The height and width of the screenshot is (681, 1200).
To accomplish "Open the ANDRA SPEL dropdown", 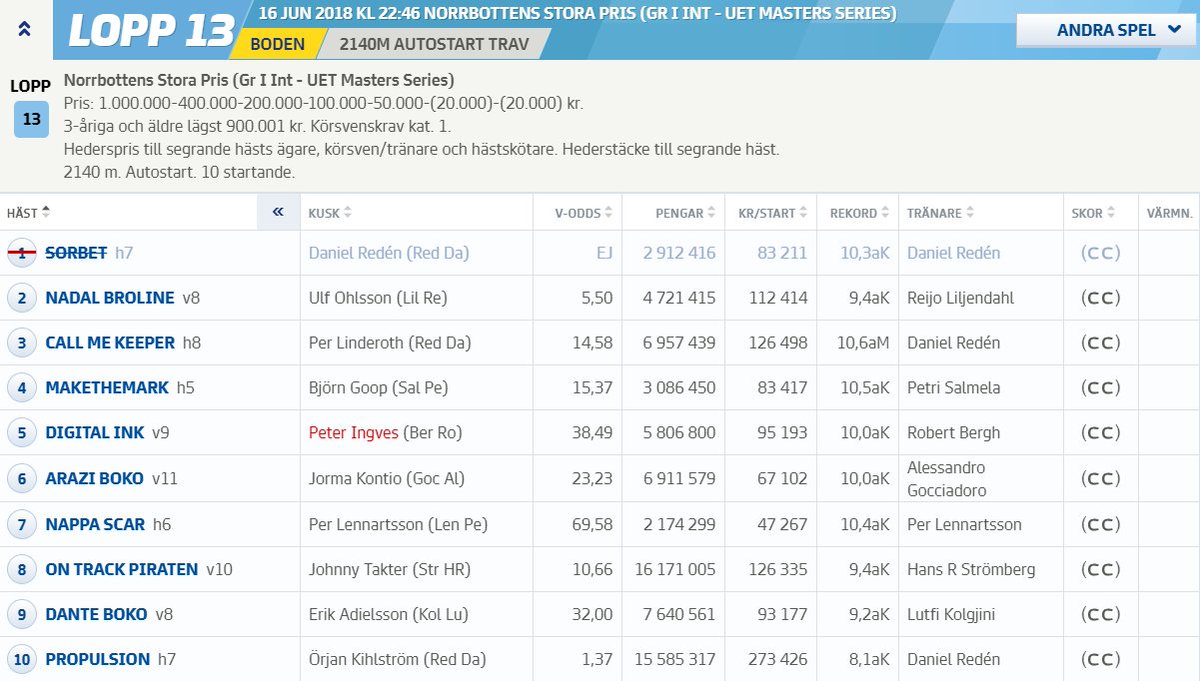I will click(1106, 30).
